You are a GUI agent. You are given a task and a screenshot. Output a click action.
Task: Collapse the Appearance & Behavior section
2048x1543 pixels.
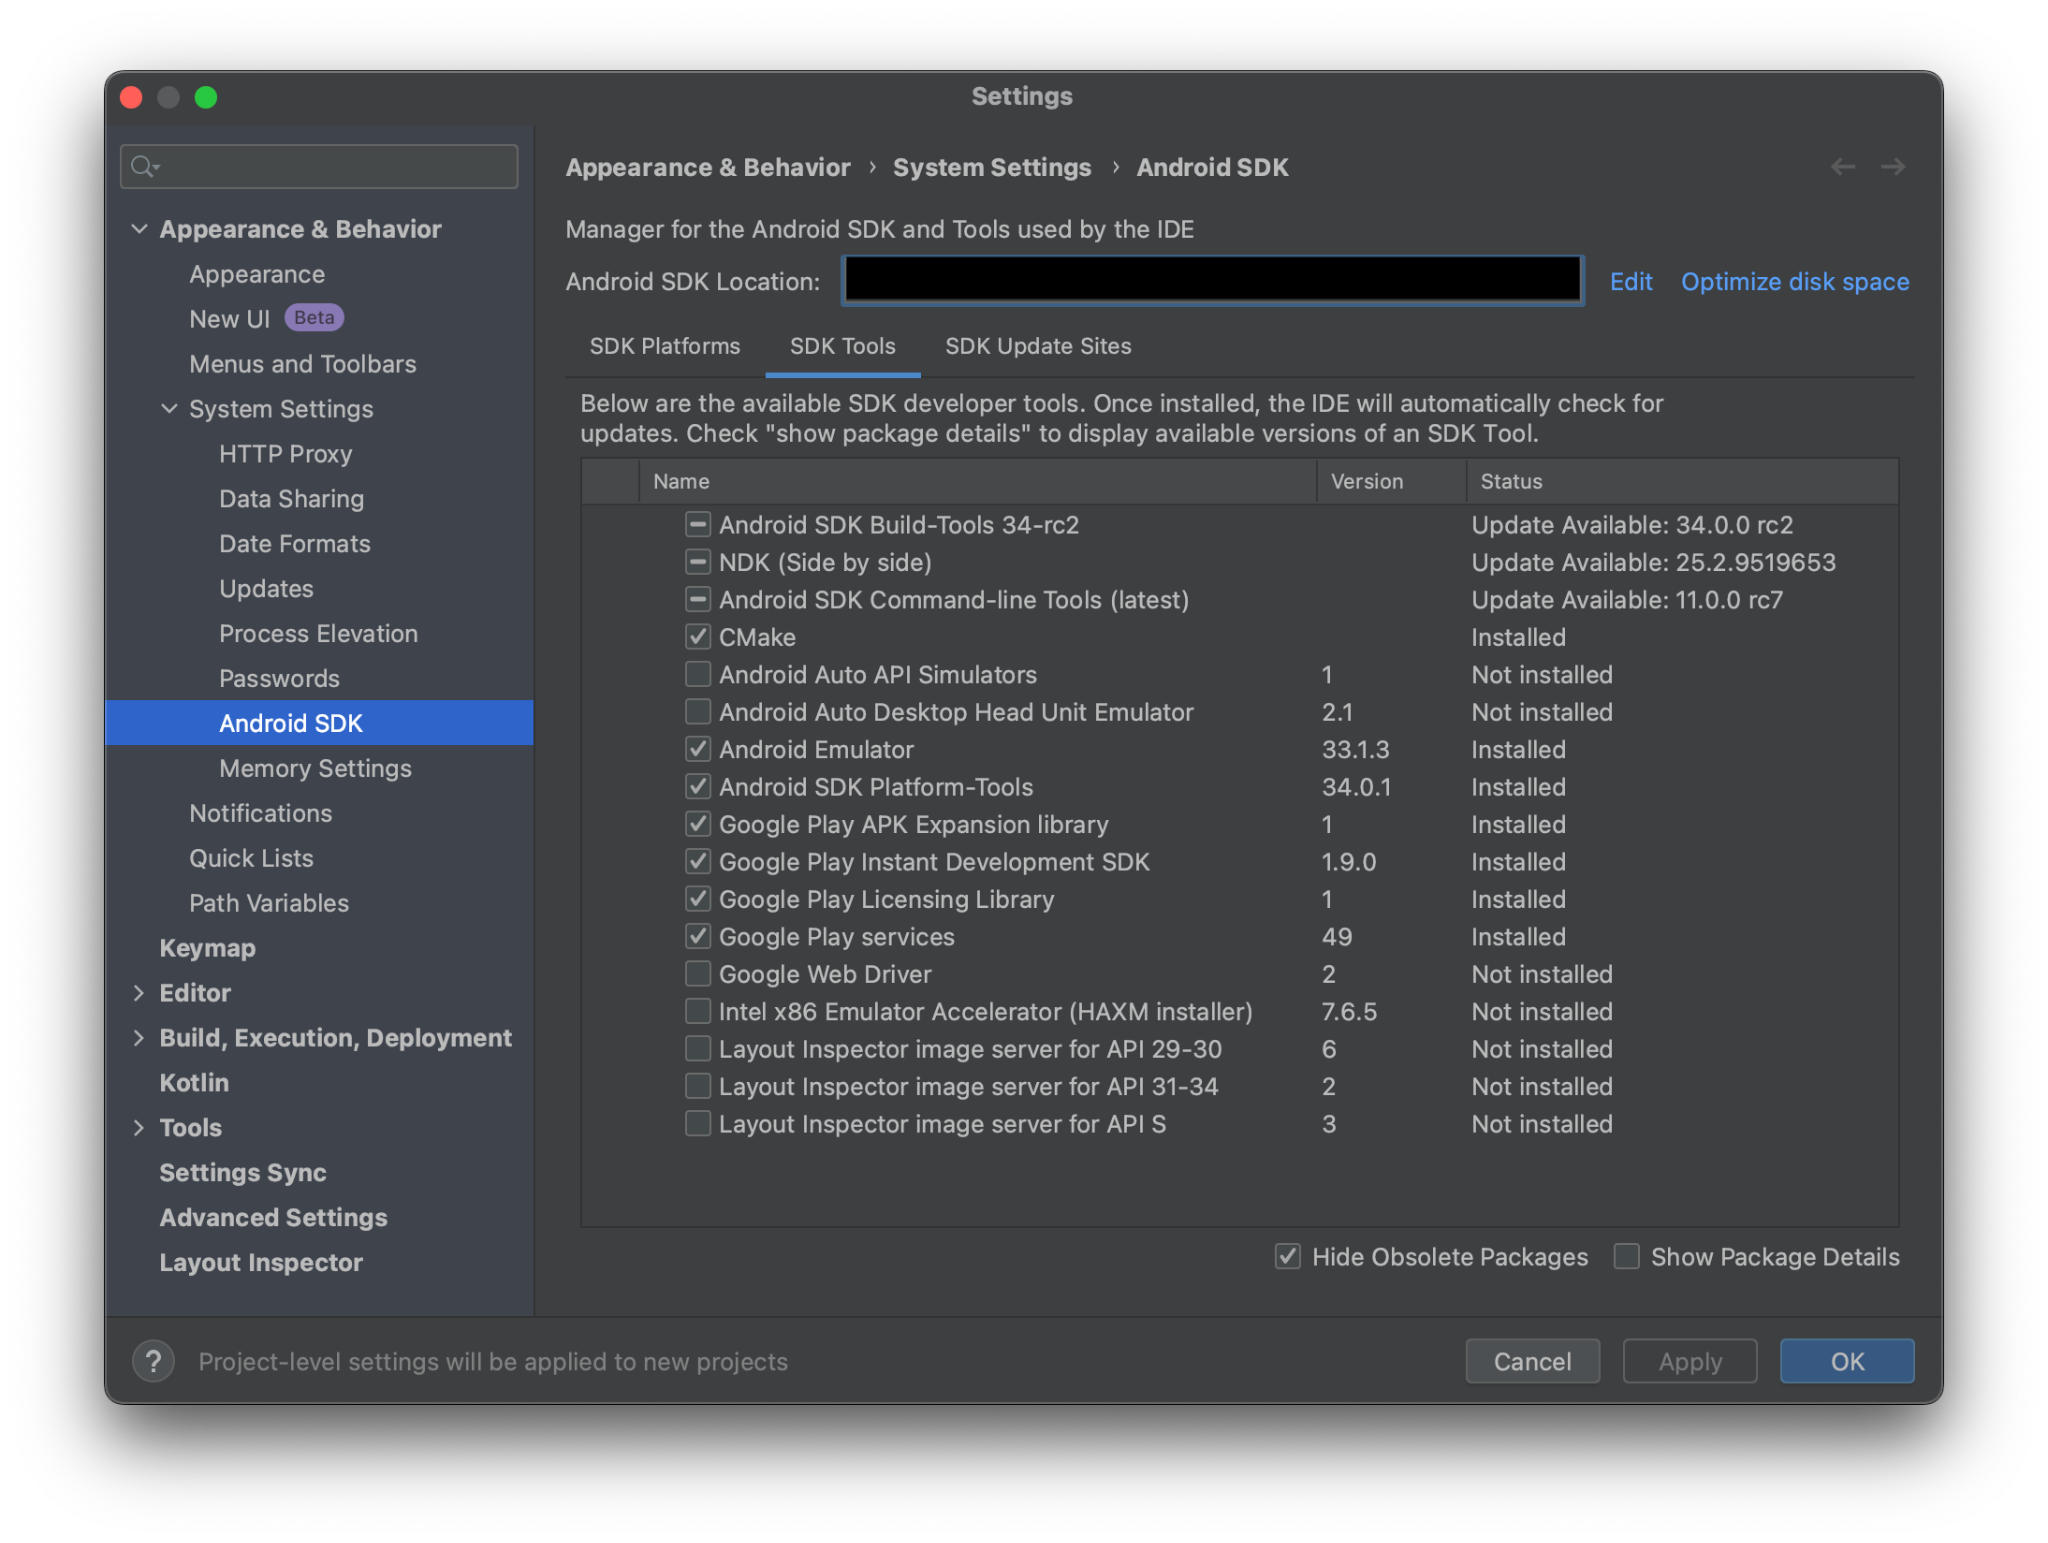point(140,228)
